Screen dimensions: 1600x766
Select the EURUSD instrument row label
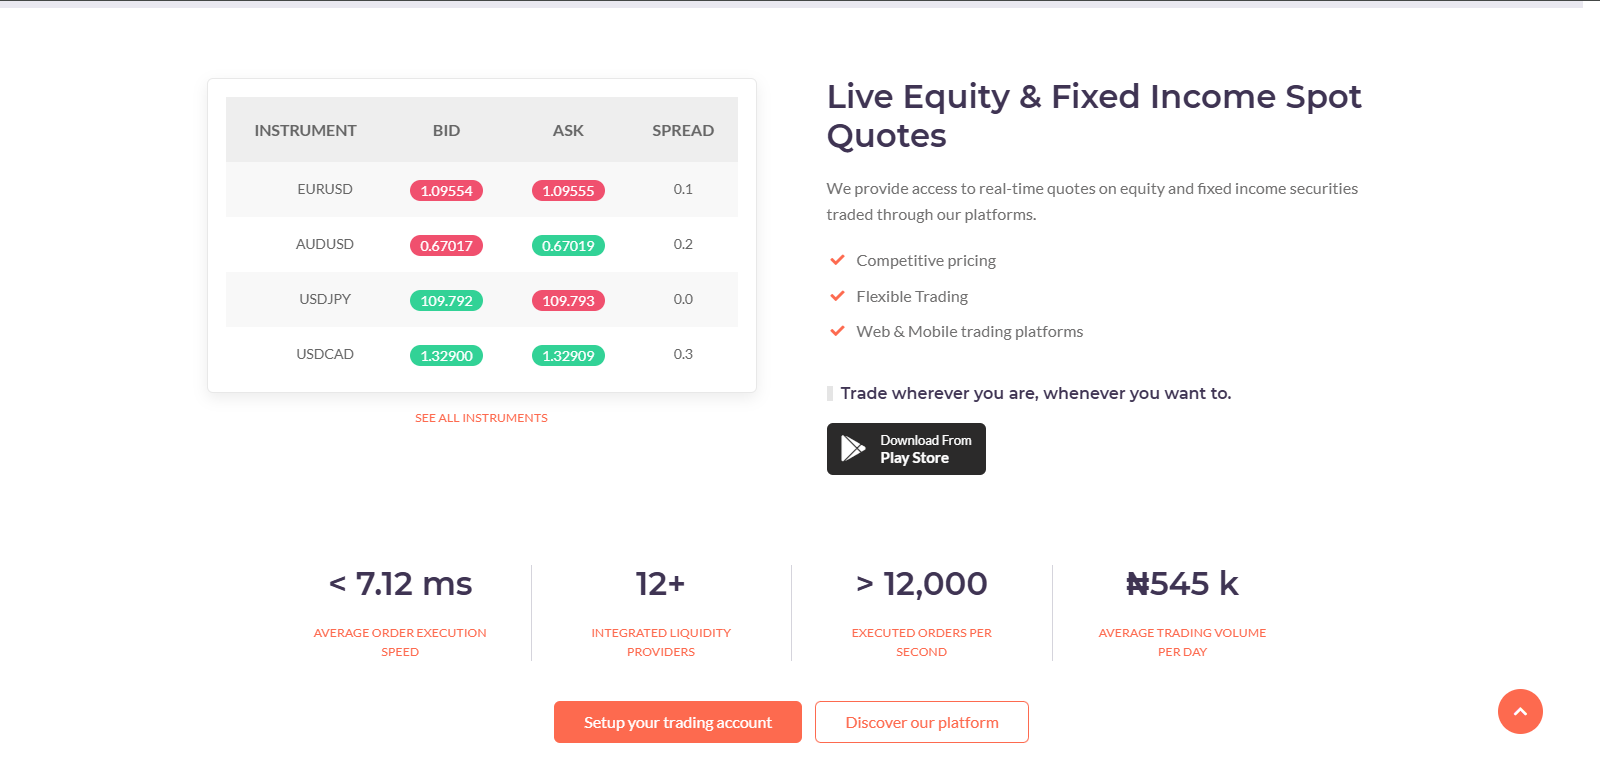(x=325, y=189)
